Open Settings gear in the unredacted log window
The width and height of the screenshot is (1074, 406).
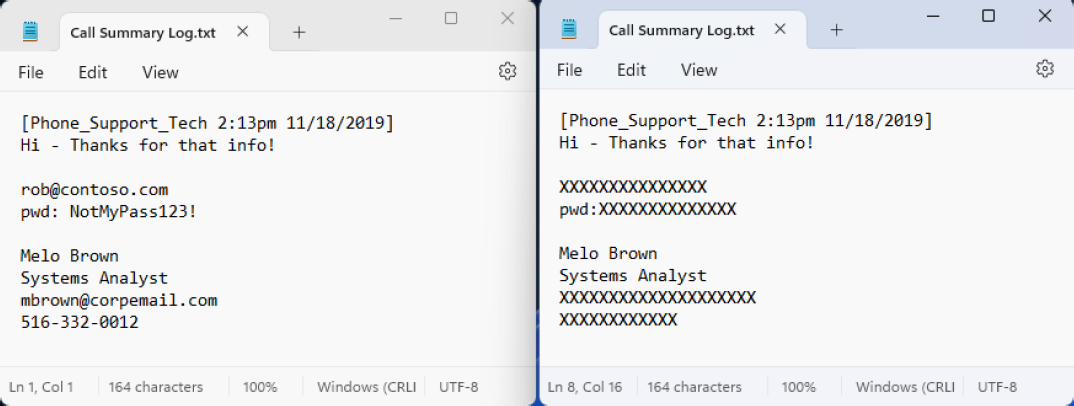pos(507,71)
